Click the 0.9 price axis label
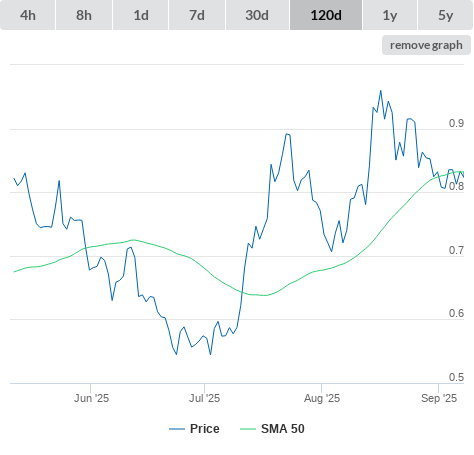Screen dimensions: 474x455 (x=456, y=123)
